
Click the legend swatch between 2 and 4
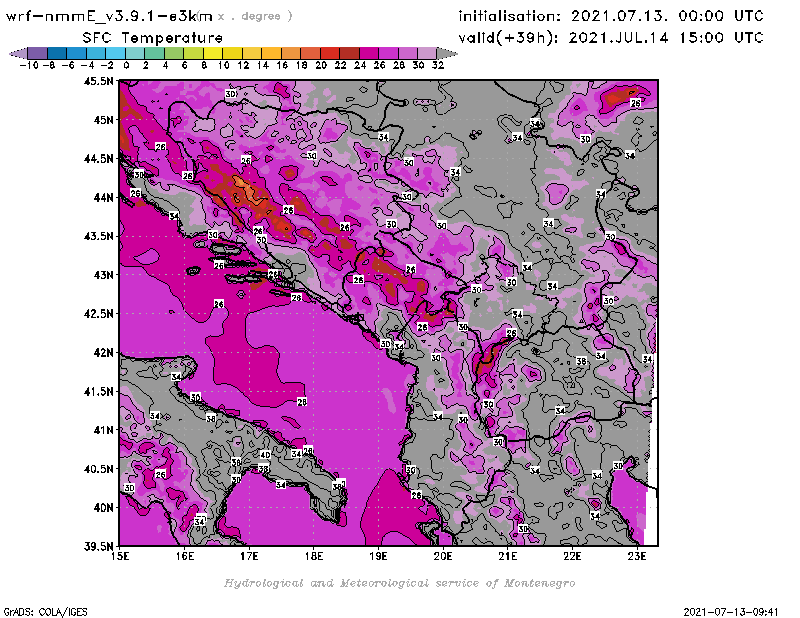click(x=155, y=53)
